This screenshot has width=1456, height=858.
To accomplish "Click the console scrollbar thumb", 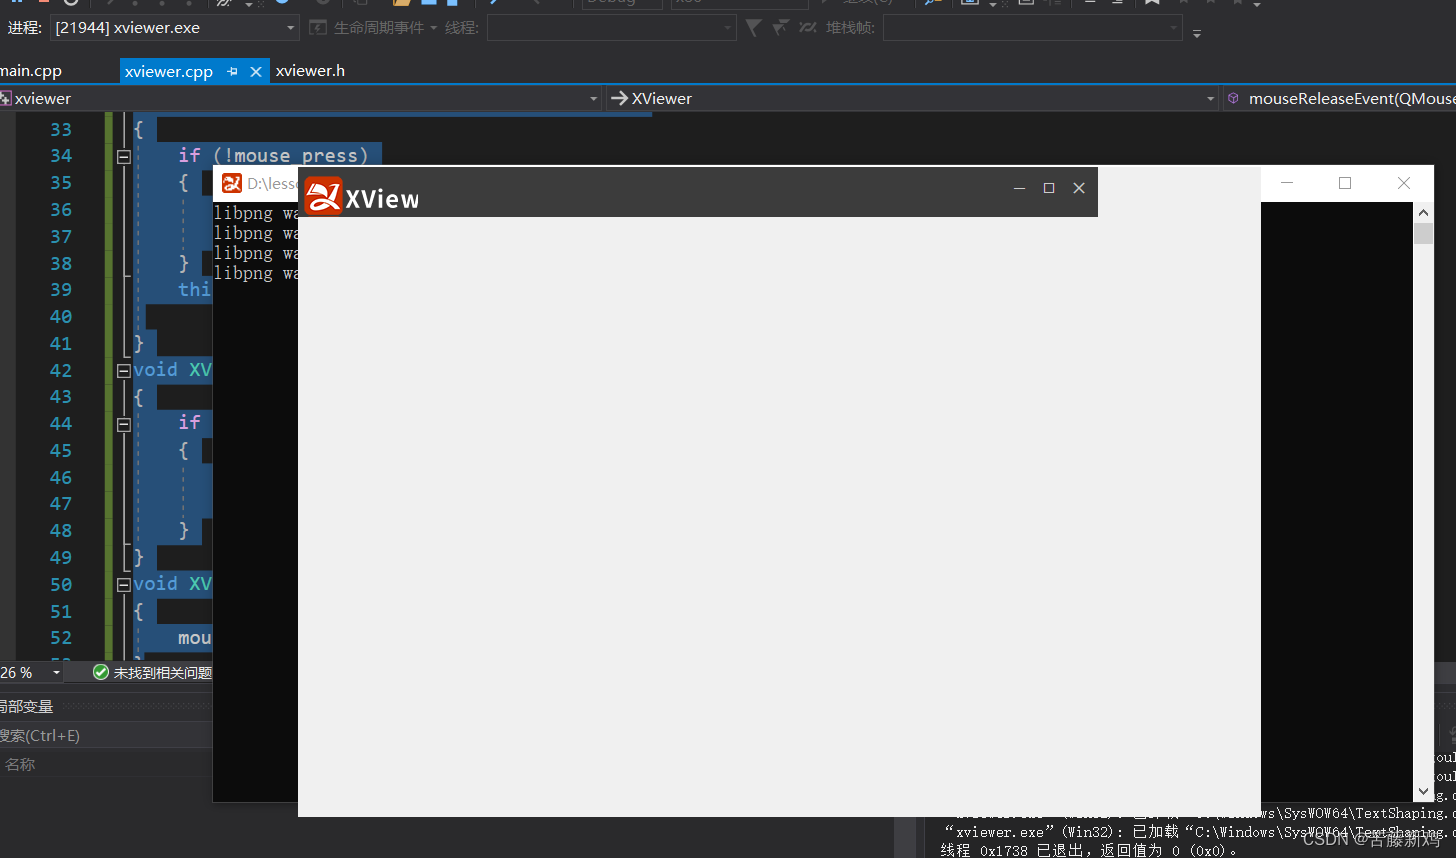I will (1423, 234).
